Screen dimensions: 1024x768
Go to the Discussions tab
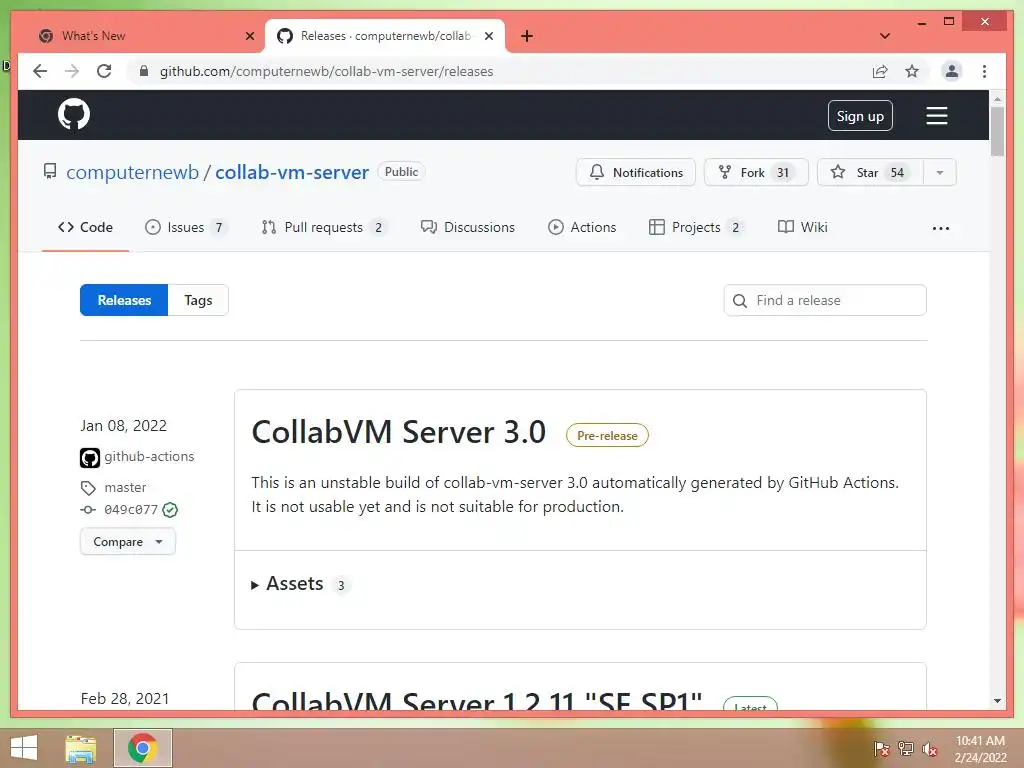(468, 227)
